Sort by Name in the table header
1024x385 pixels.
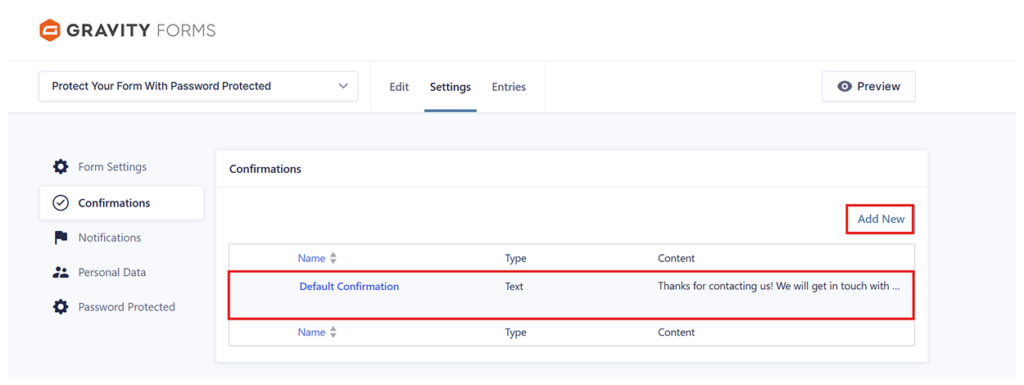coord(312,258)
